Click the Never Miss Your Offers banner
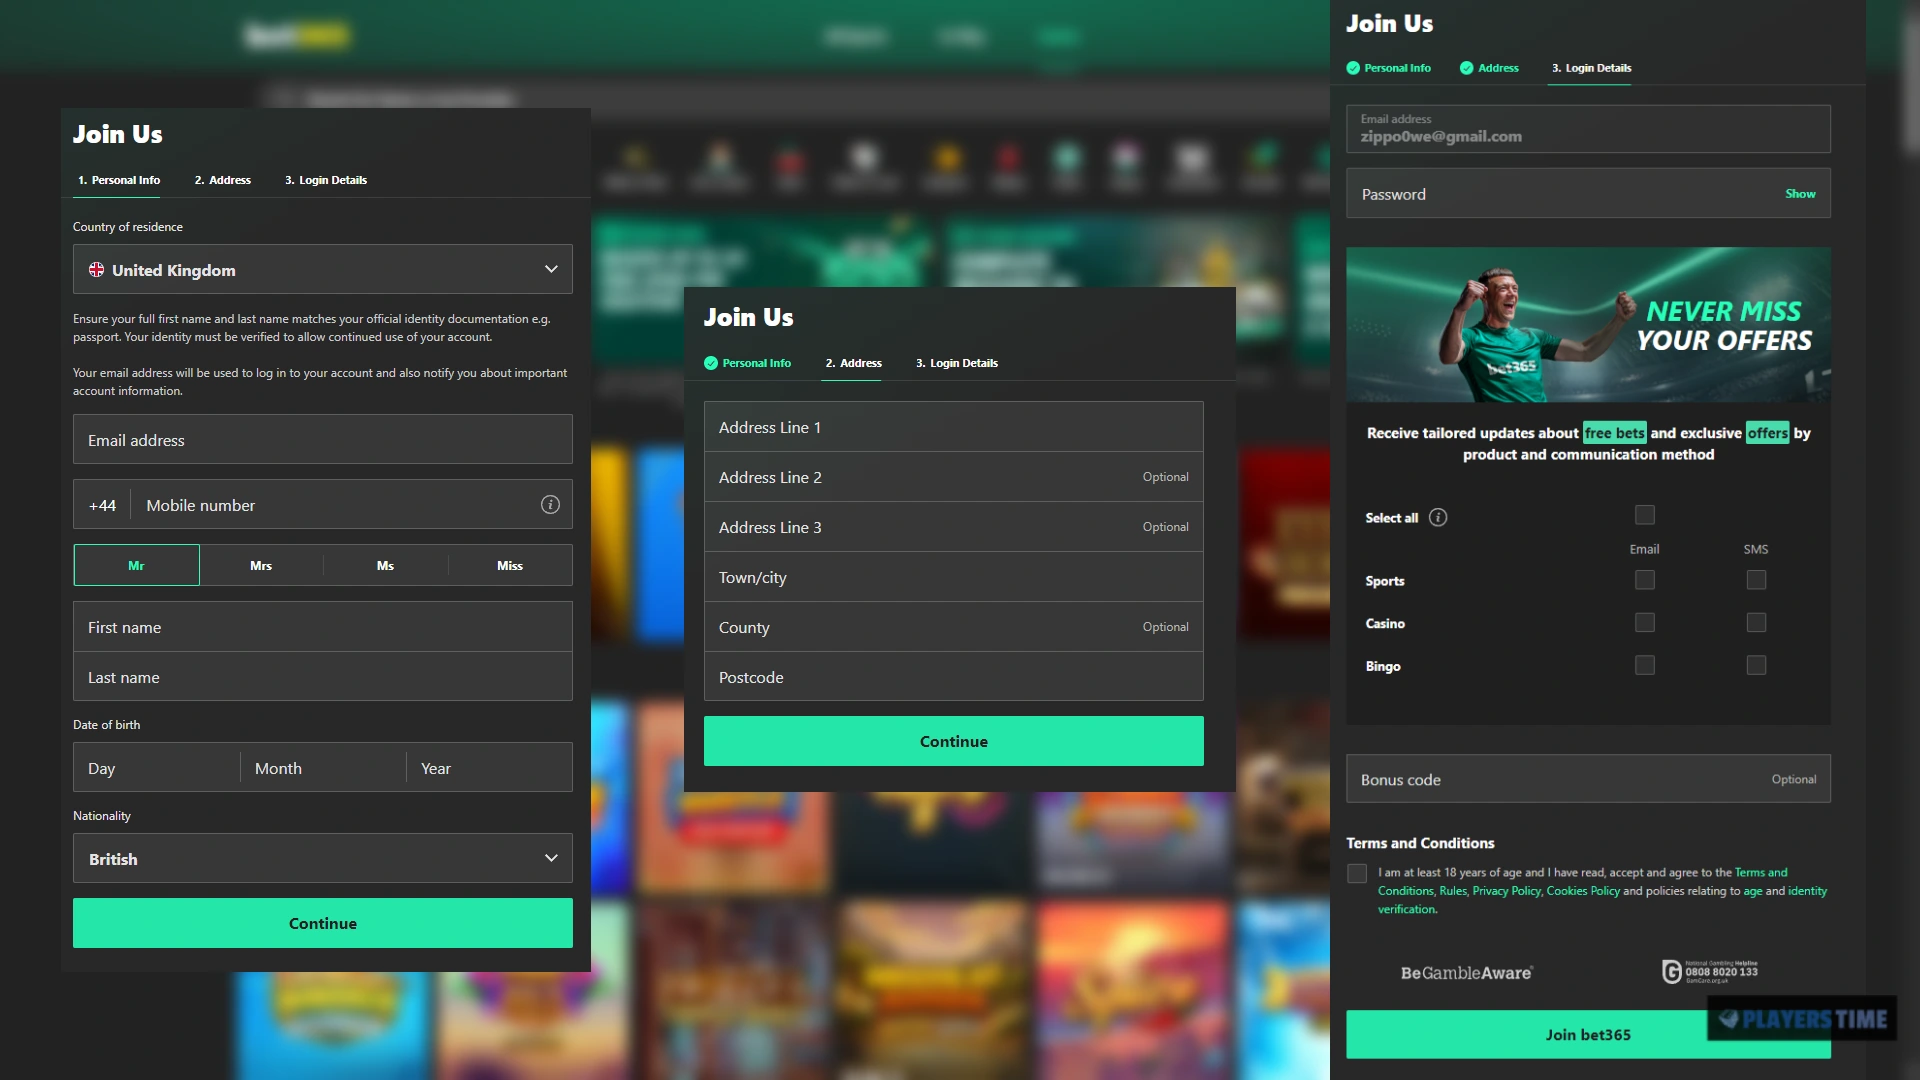Viewport: 1920px width, 1080px height. coord(1588,325)
